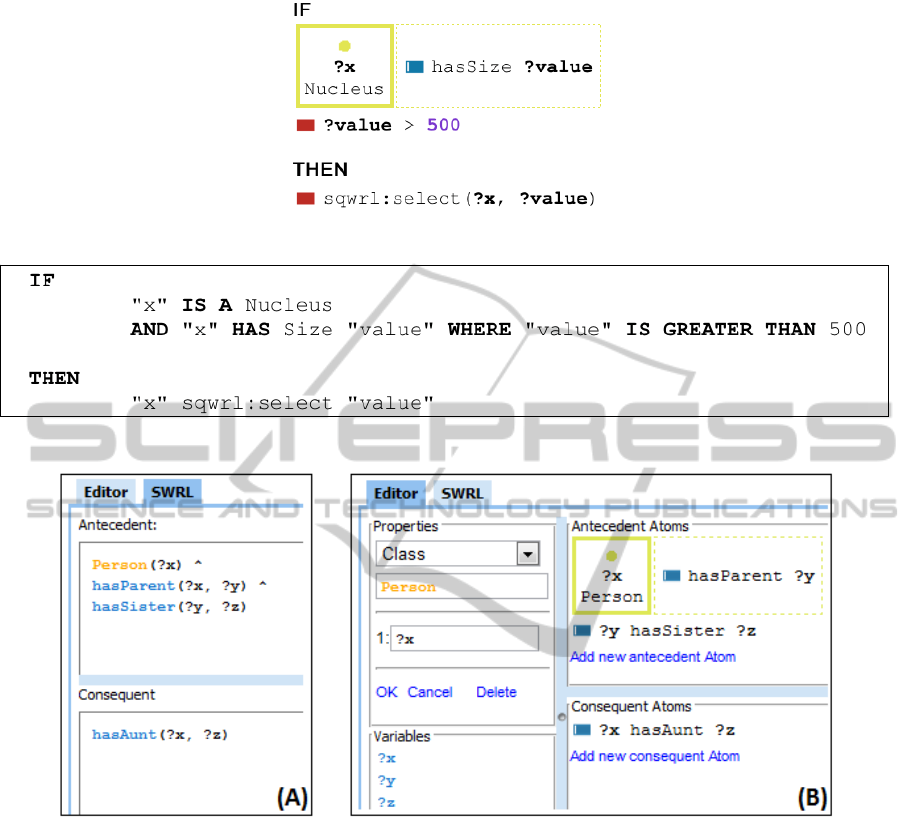914x820 pixels.
Task: Select variable ?y in the Variables list
Action: (x=386, y=781)
